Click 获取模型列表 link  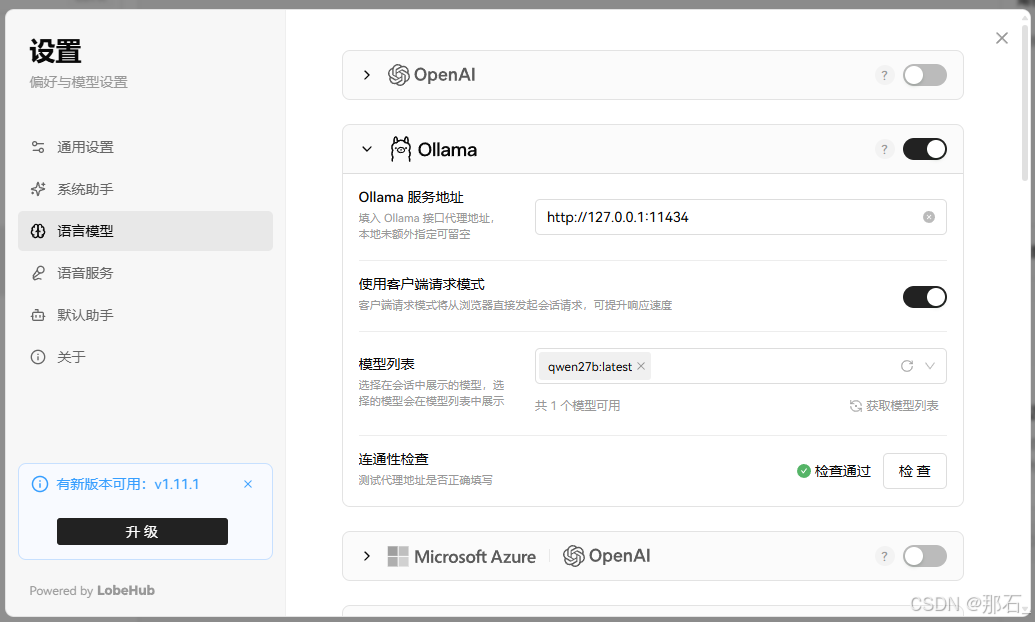click(x=894, y=406)
